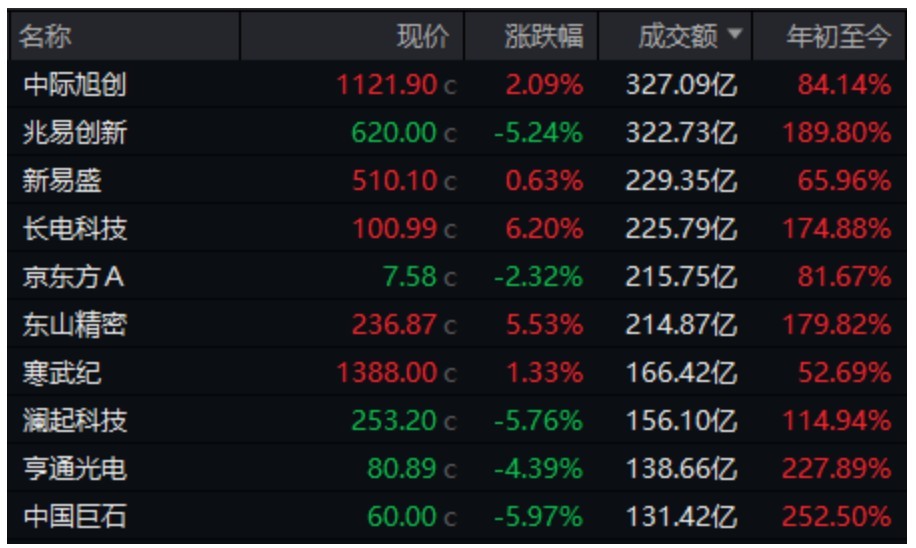Select stock 中际旭创
The width and height of the screenshot is (916, 548).
point(75,85)
